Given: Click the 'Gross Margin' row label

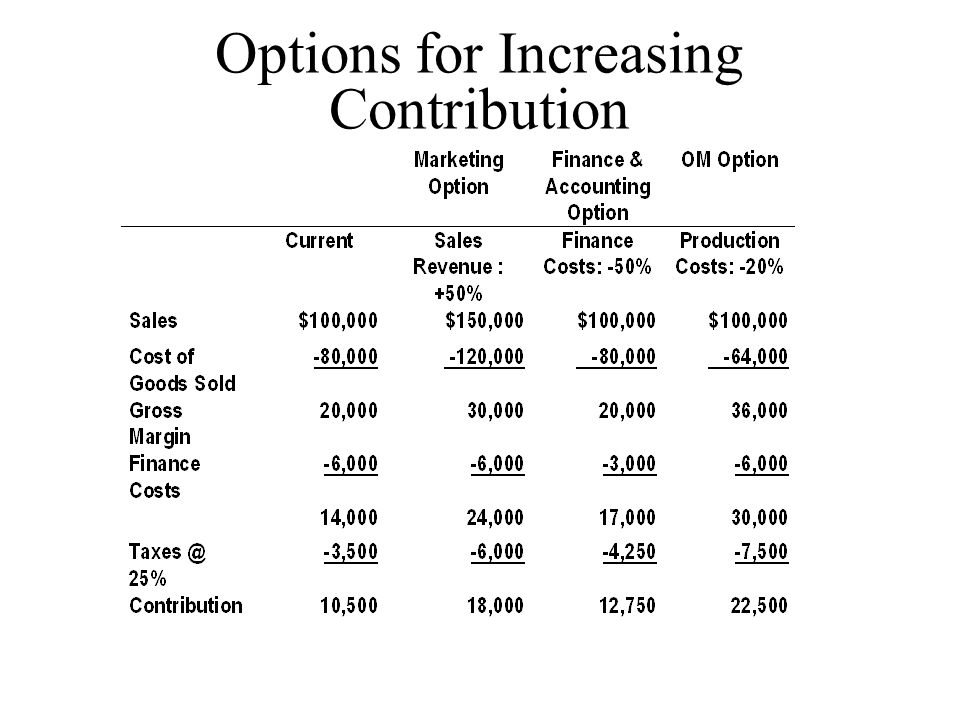Looking at the screenshot, I should click(160, 424).
